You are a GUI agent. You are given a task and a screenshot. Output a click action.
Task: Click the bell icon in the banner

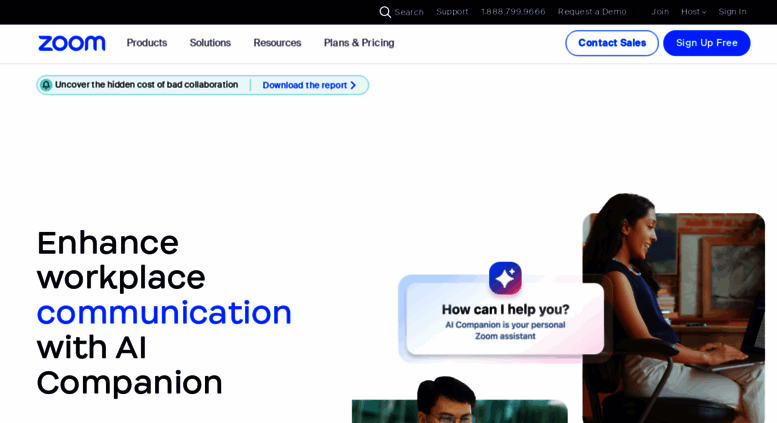46,85
